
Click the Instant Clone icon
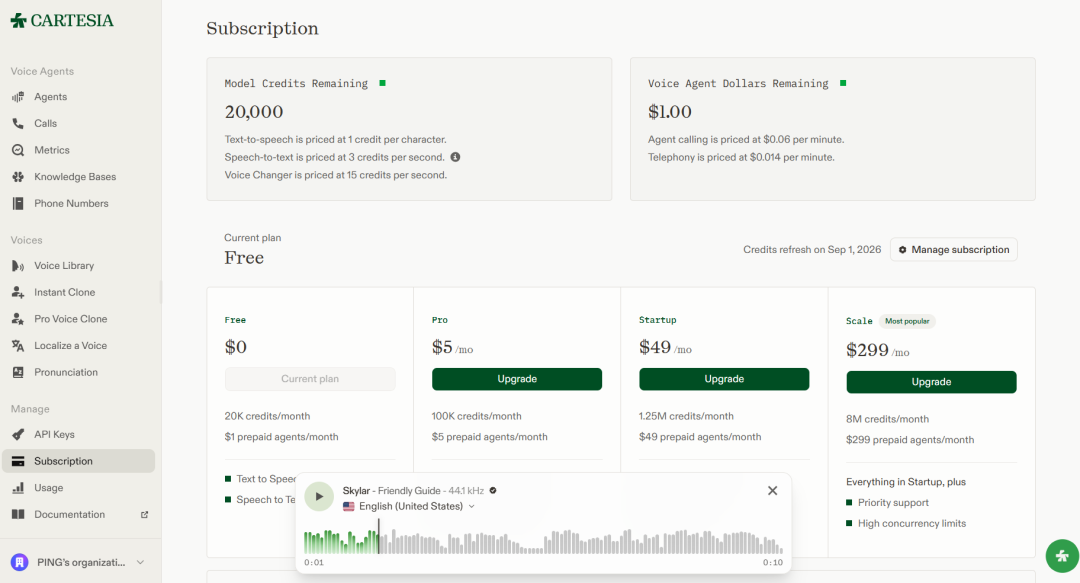click(18, 292)
